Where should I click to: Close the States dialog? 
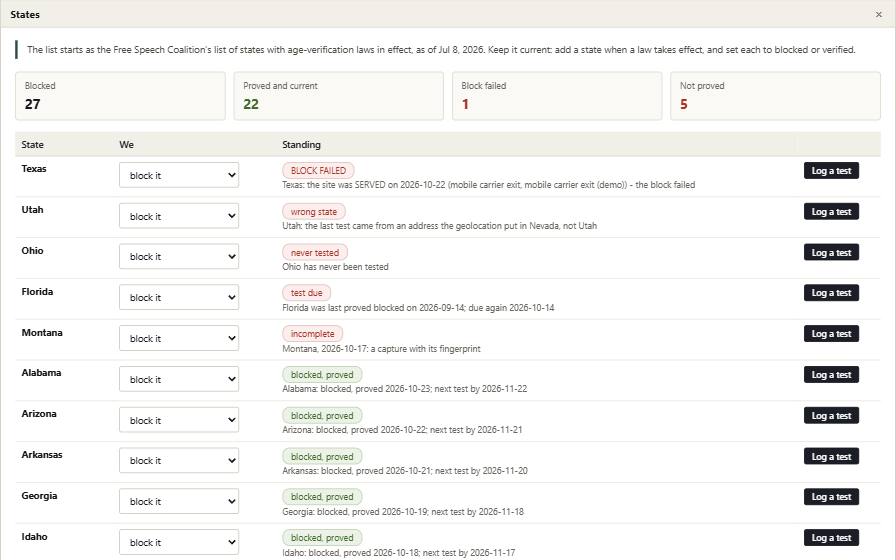(x=879, y=14)
